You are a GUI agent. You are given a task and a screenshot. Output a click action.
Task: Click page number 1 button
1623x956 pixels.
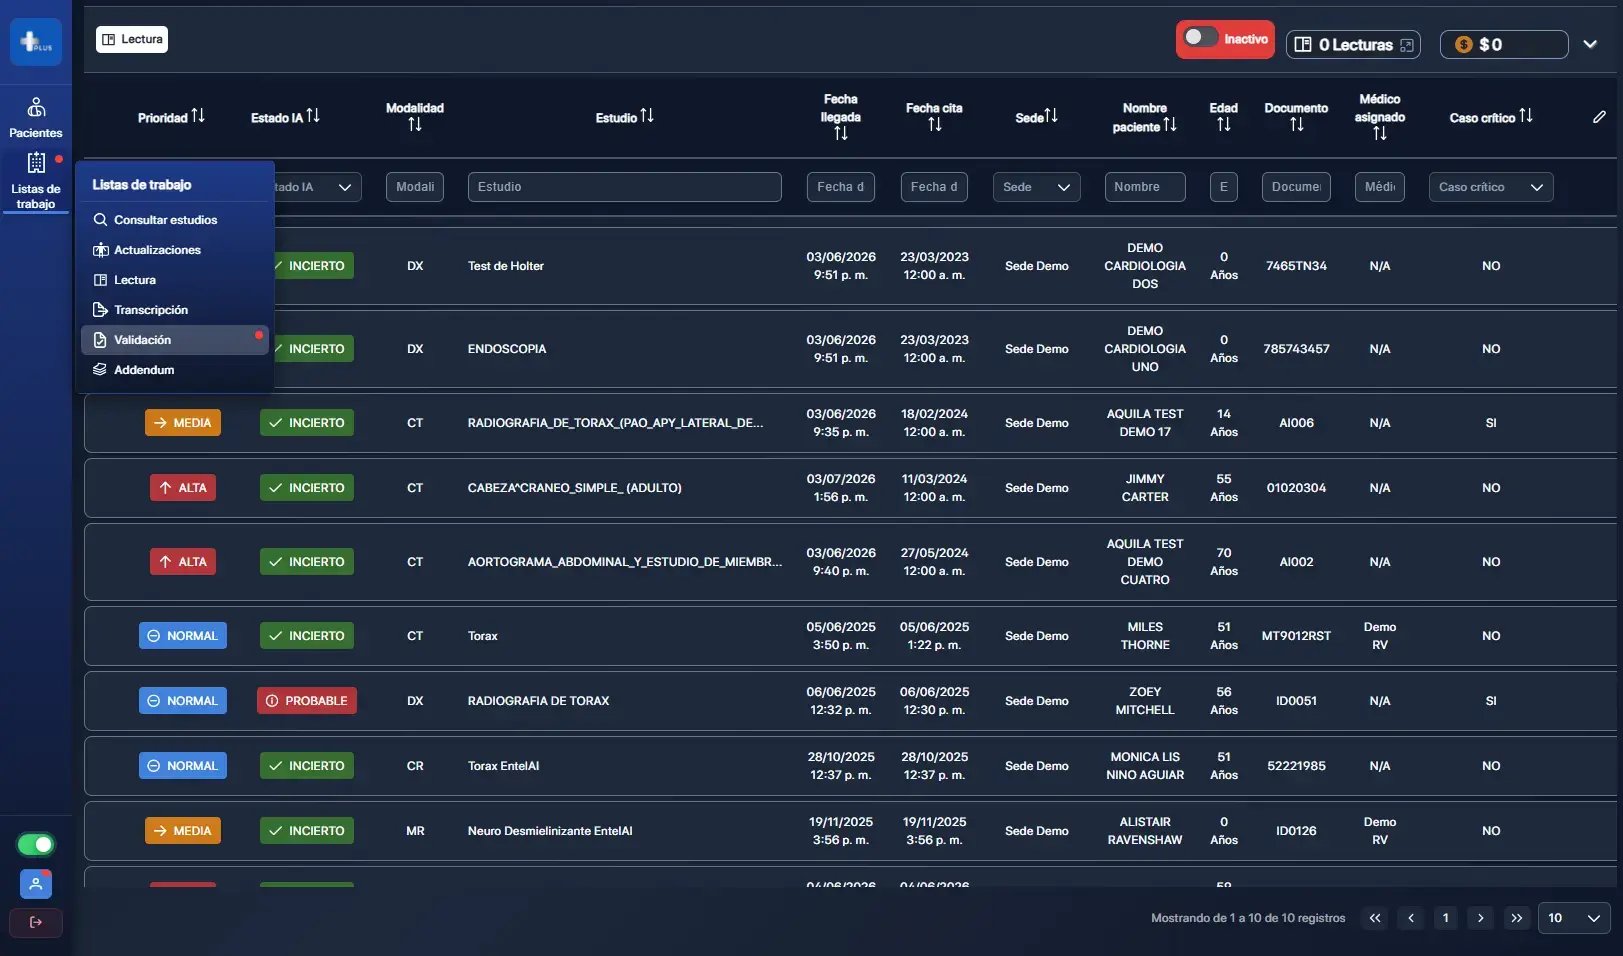click(1445, 918)
